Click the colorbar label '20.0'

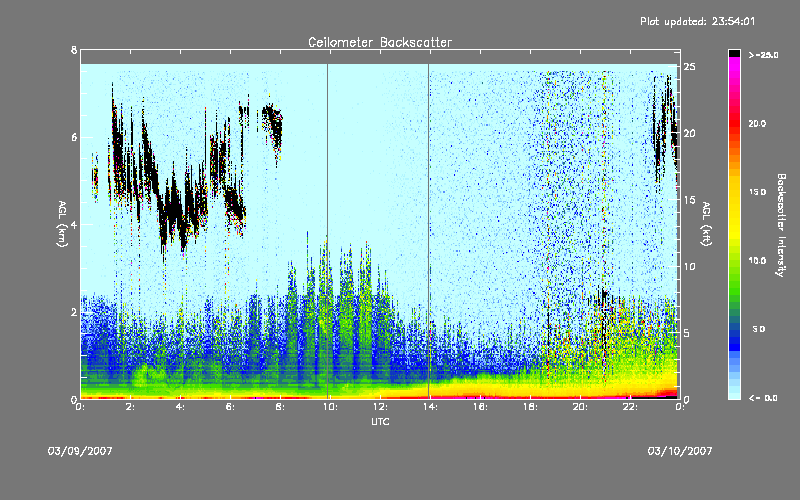[757, 123]
